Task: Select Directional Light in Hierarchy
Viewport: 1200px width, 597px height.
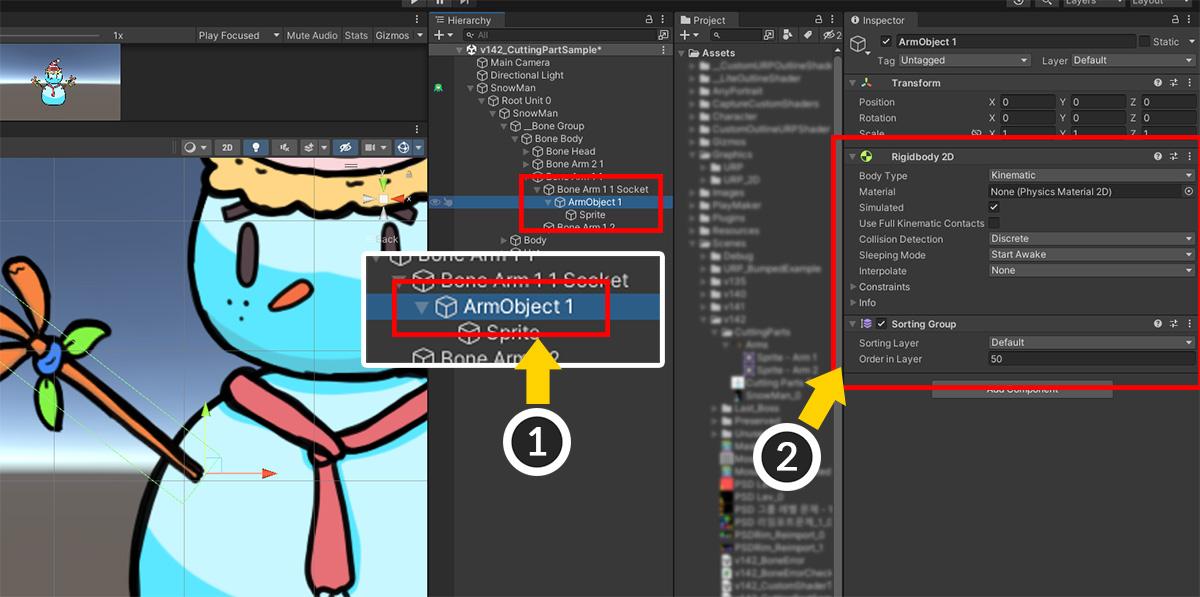Action: (x=527, y=75)
